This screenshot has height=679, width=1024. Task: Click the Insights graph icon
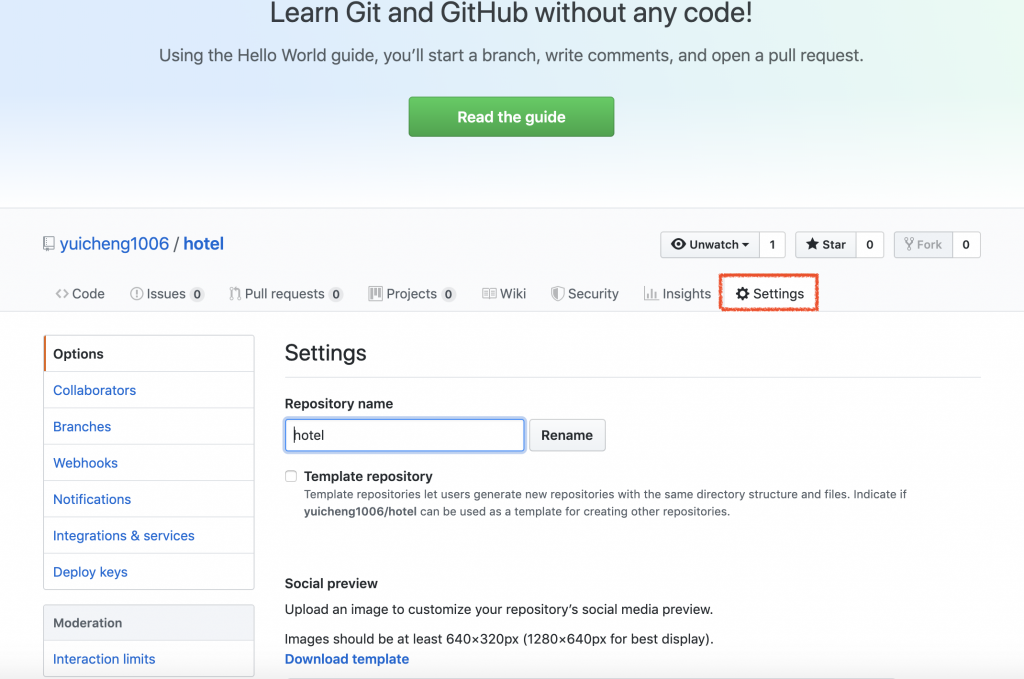point(651,294)
